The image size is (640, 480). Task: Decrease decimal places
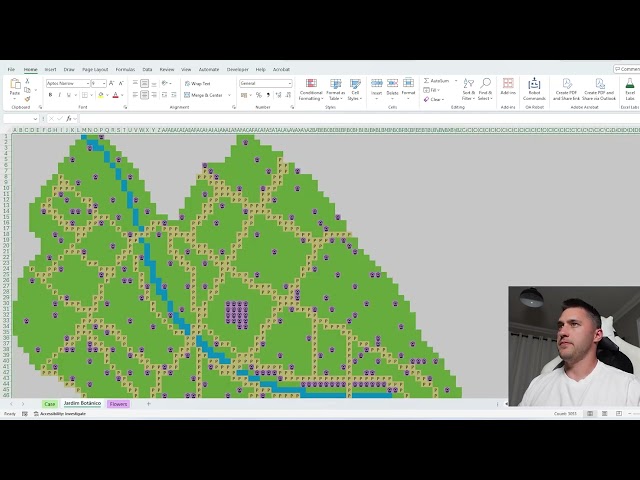tap(288, 95)
